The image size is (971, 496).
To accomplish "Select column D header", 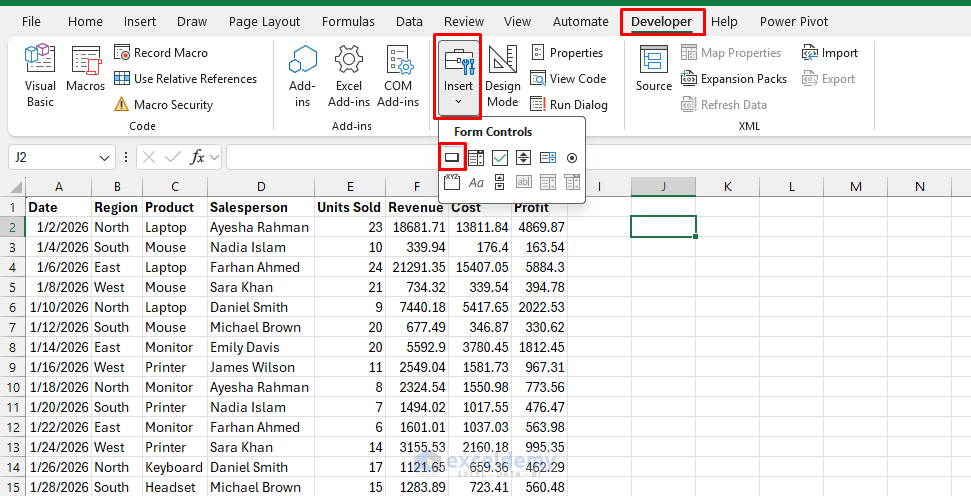I will pos(261,186).
